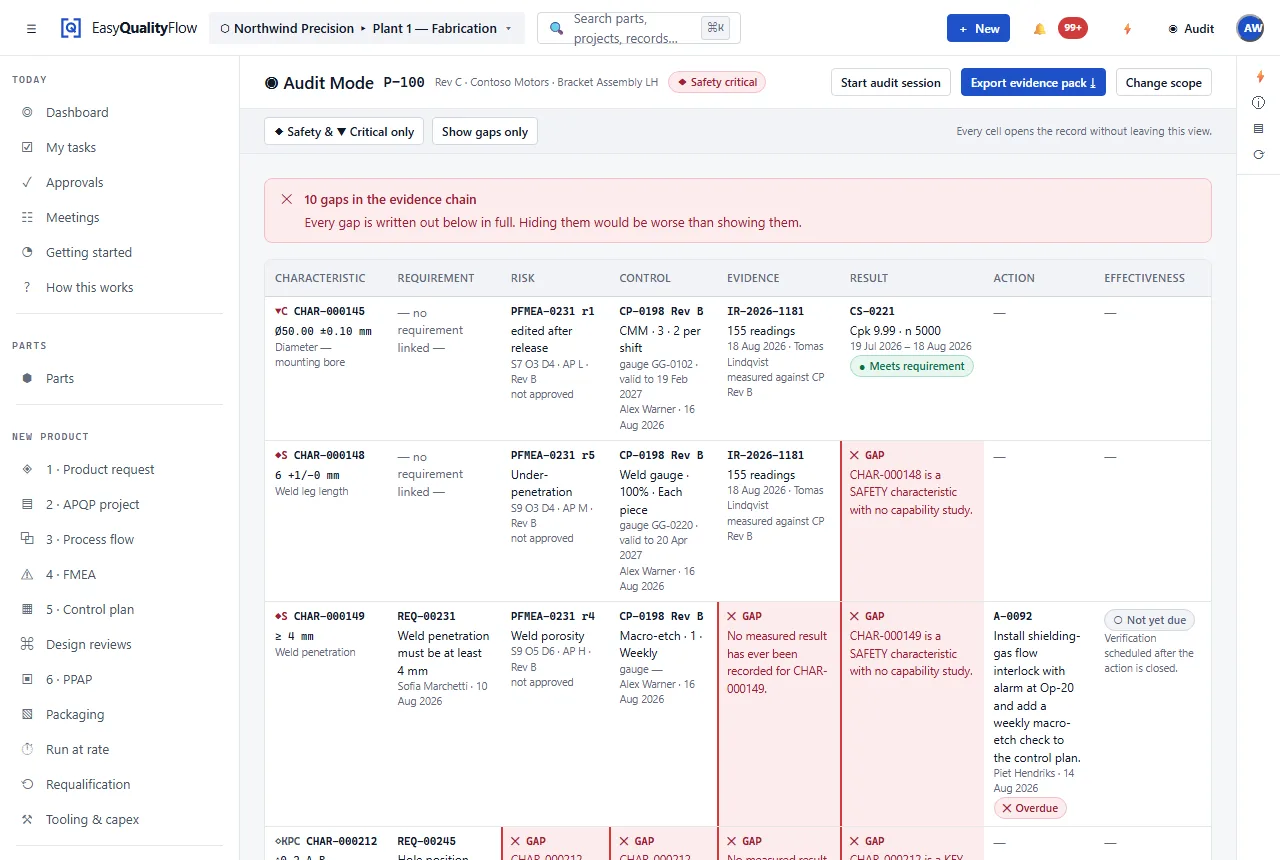
Task: Click the Getting started pie icon
Action: (x=27, y=253)
